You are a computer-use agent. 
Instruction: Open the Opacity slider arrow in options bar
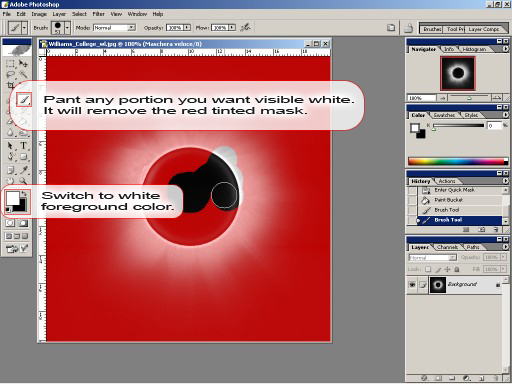coord(187,28)
